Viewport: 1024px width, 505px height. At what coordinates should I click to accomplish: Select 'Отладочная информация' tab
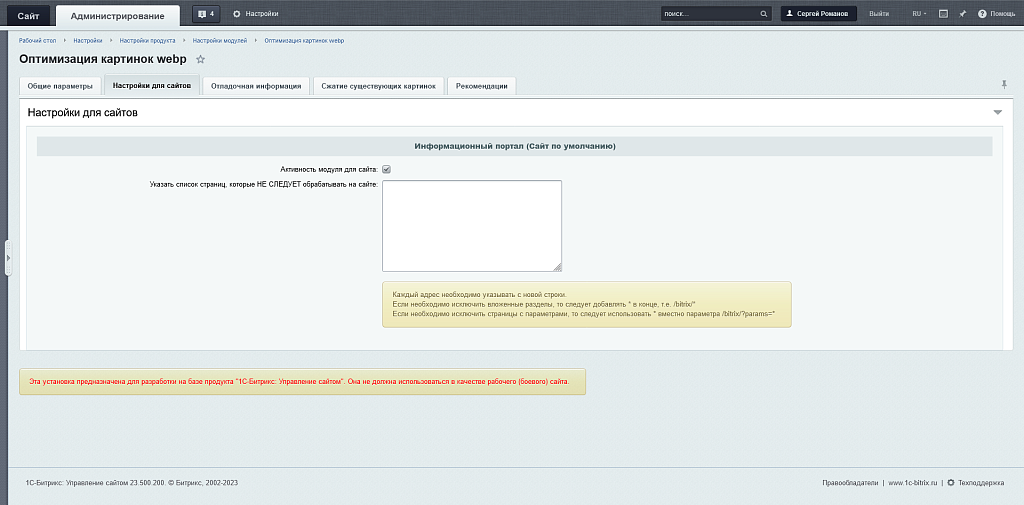point(256,86)
